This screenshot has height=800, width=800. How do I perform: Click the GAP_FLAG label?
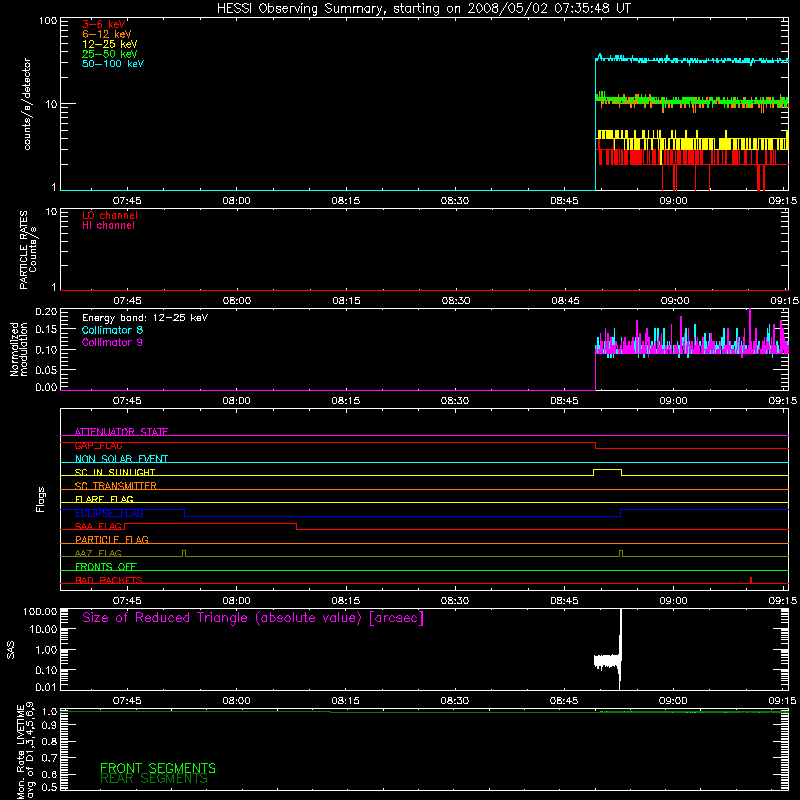[98, 445]
